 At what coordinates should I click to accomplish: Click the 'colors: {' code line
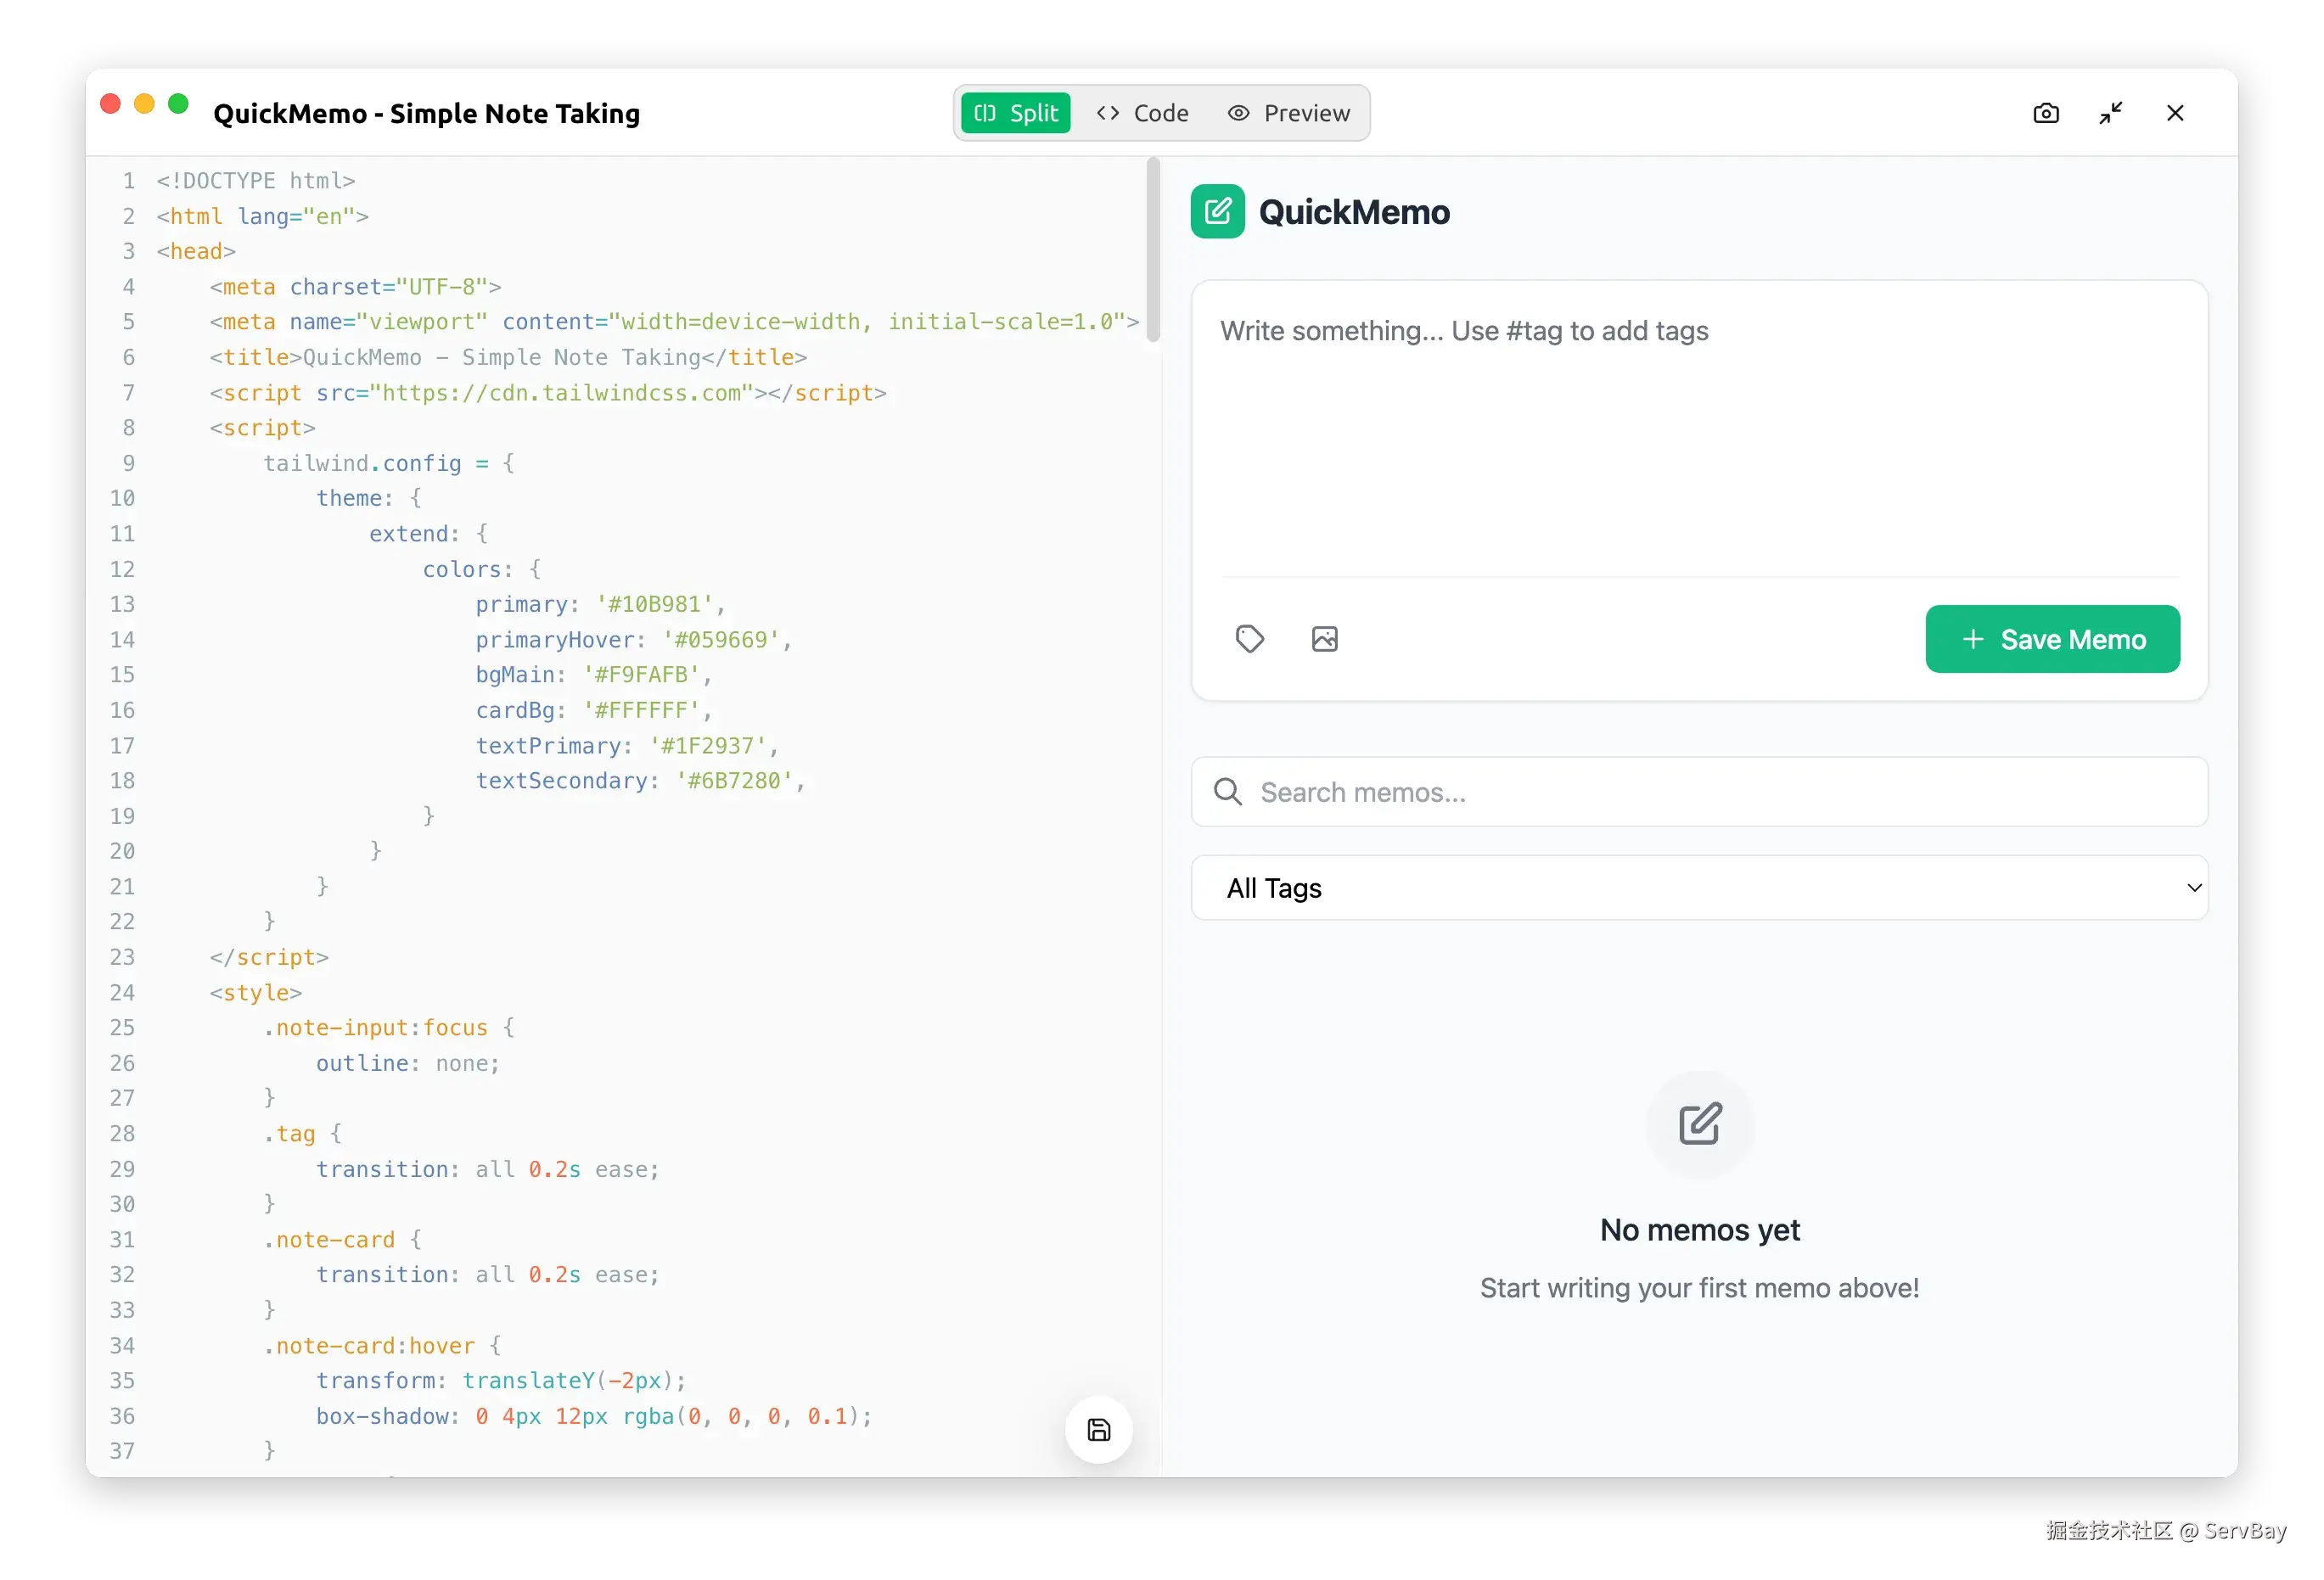coord(481,569)
